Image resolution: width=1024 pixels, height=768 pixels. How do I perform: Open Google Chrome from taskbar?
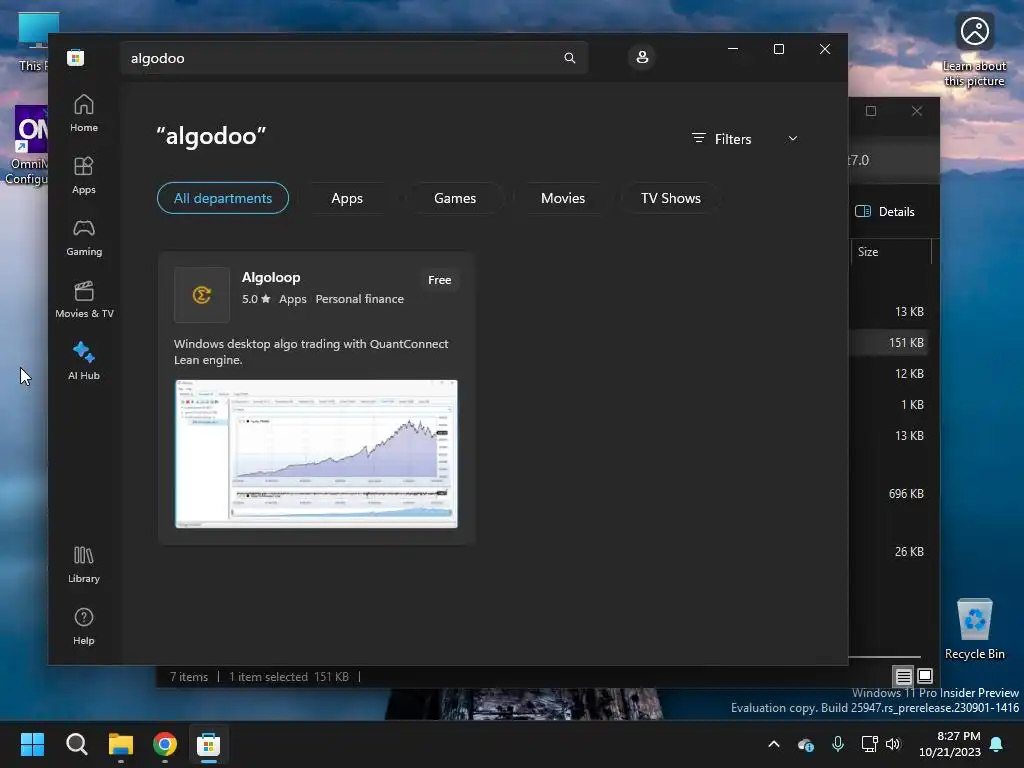point(165,744)
